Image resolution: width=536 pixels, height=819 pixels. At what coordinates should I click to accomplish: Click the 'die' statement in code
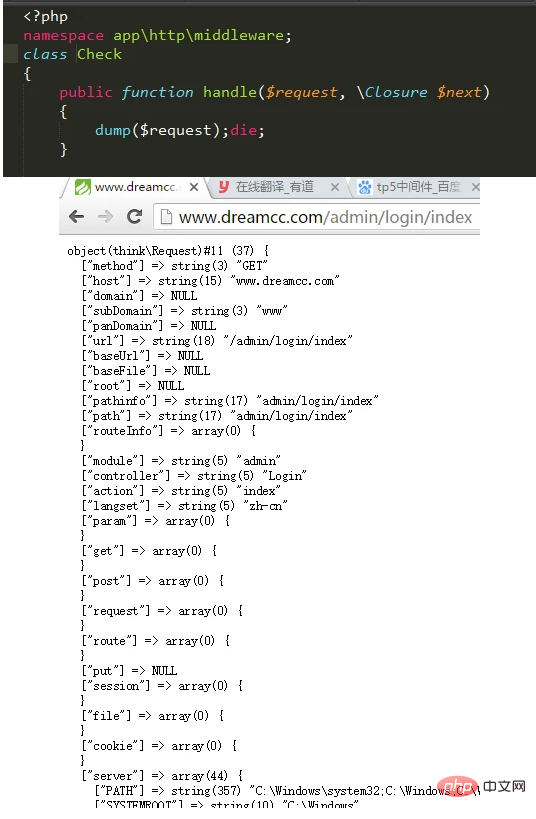coord(243,131)
